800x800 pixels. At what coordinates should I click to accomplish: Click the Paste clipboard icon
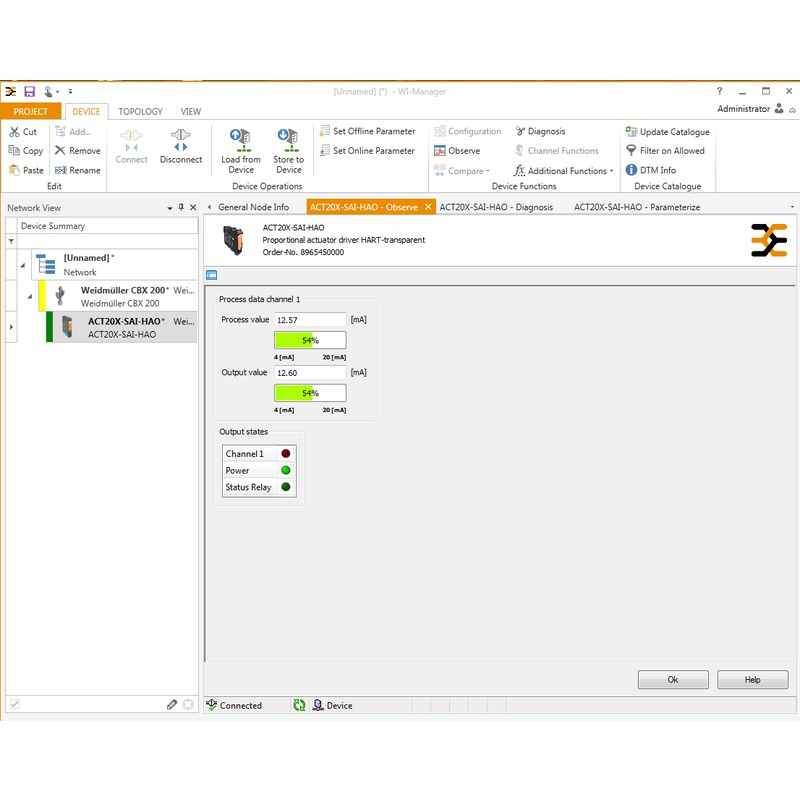(x=14, y=170)
